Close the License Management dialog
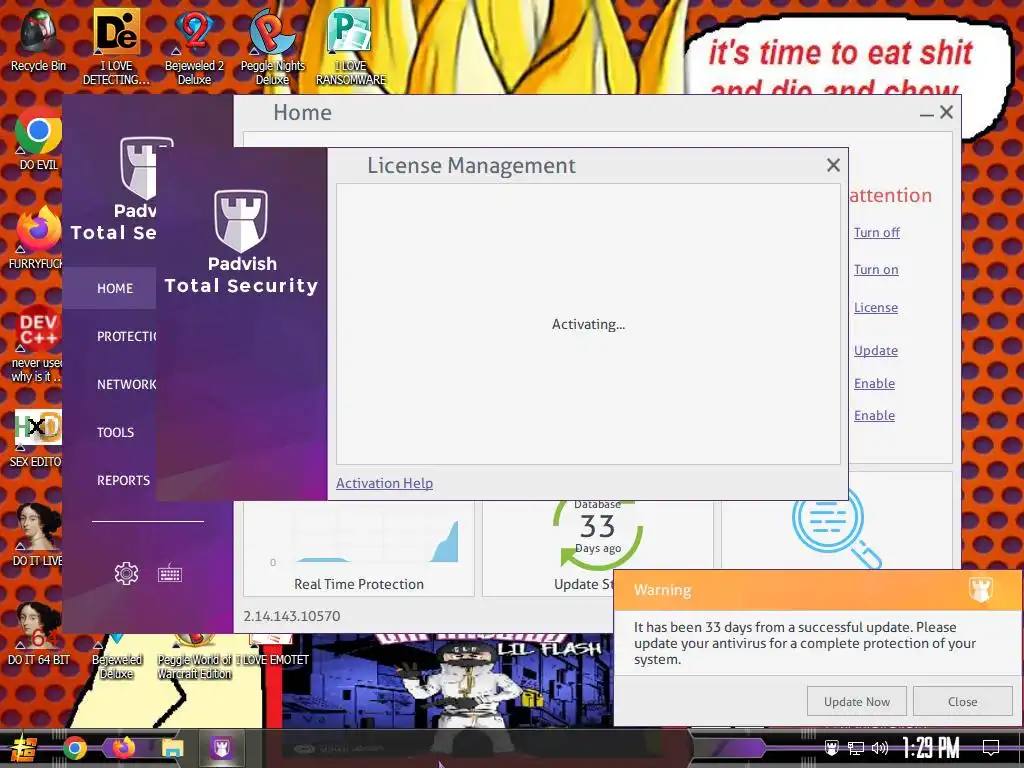 pos(833,165)
